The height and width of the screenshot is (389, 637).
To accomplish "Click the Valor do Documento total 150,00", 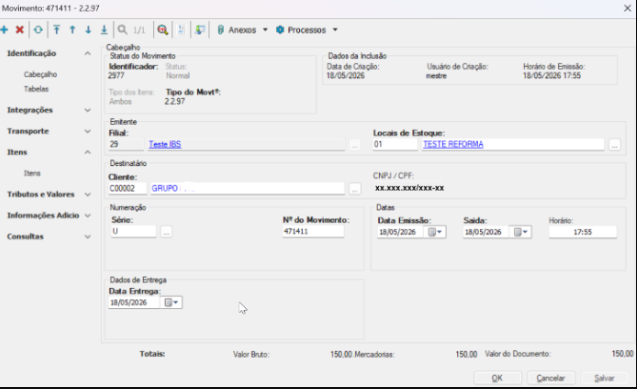I will 622,354.
